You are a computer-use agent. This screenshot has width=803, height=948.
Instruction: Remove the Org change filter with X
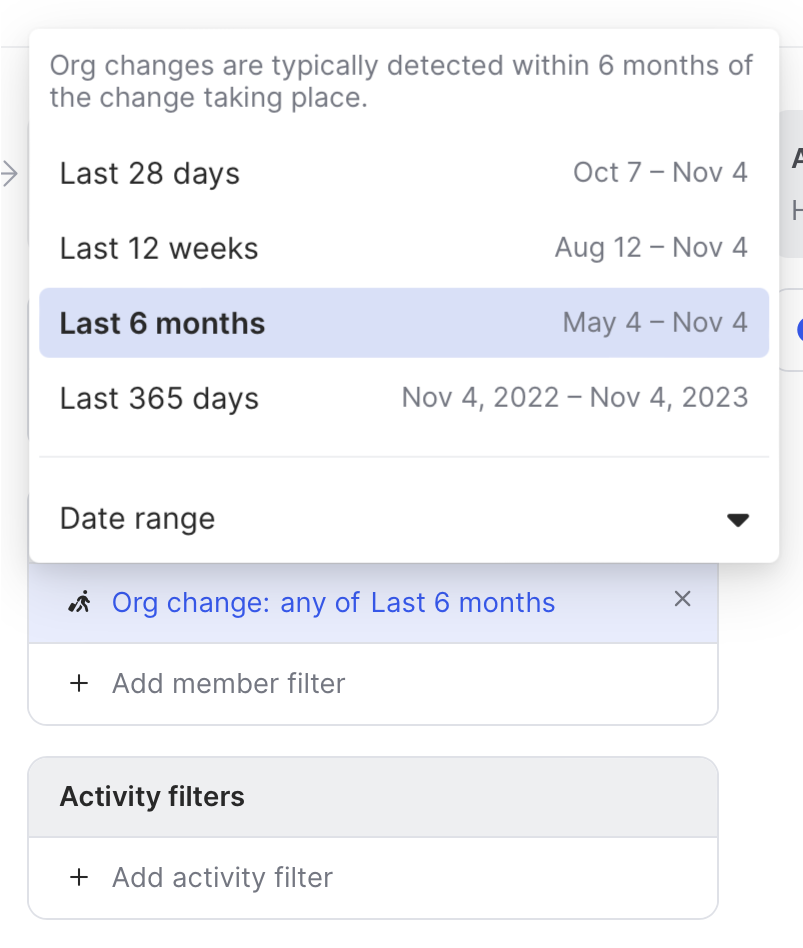point(682,600)
